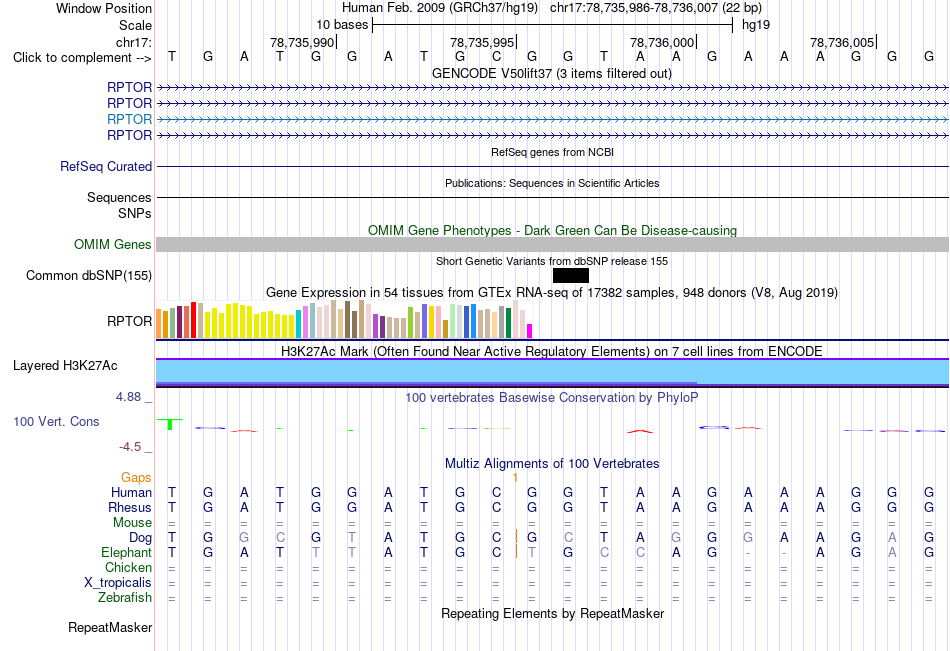Click the chr17:78,735,986-78,736,007 position text
Viewport: 950px width, 651px height.
(656, 8)
